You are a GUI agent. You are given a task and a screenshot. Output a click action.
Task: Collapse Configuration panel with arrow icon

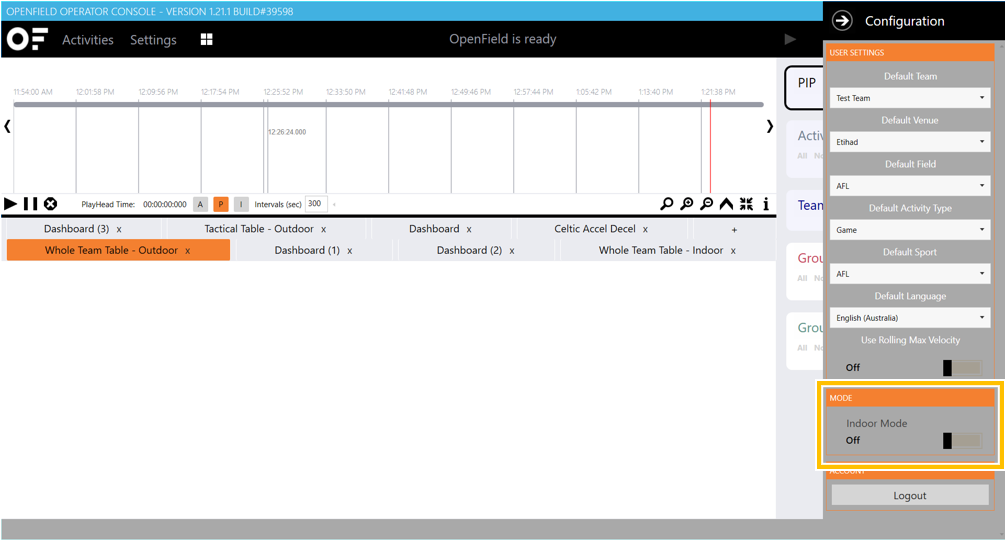coord(842,21)
